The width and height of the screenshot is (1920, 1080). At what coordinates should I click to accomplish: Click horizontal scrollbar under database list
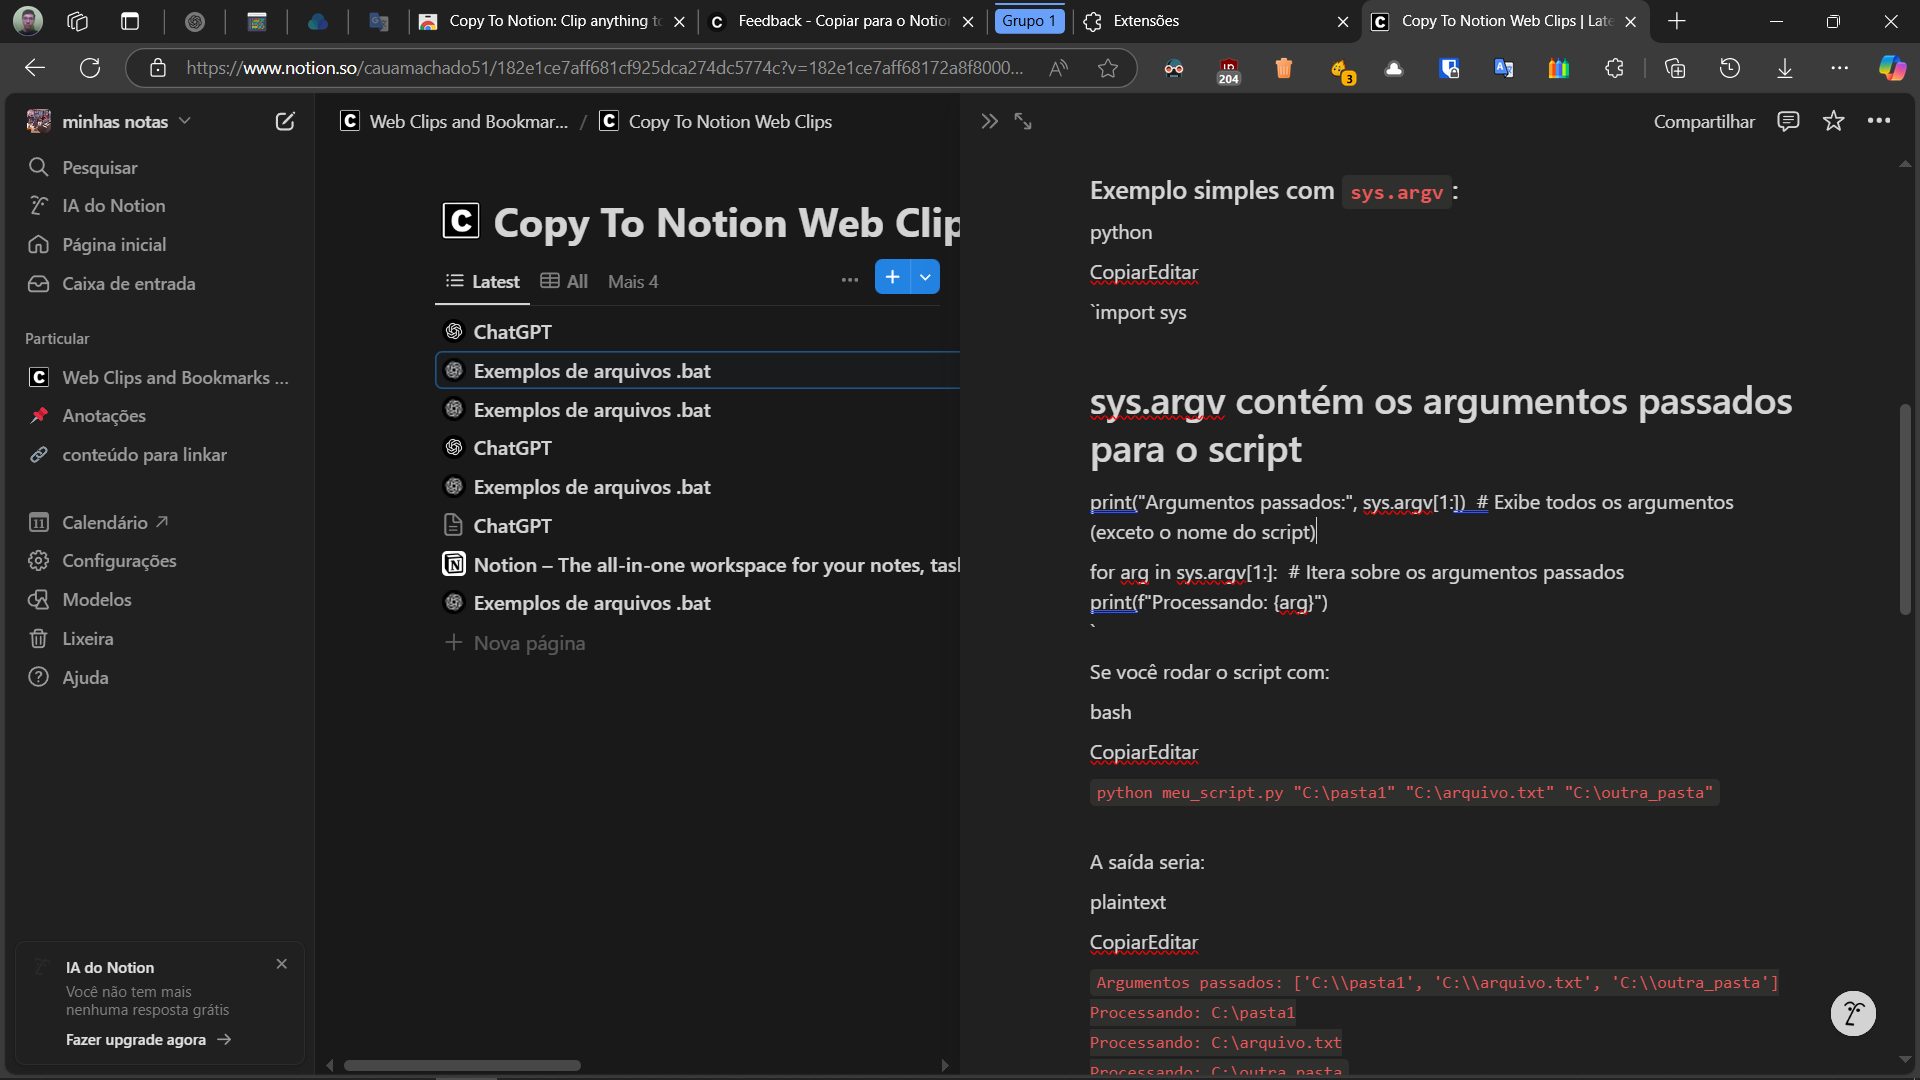point(462,1066)
